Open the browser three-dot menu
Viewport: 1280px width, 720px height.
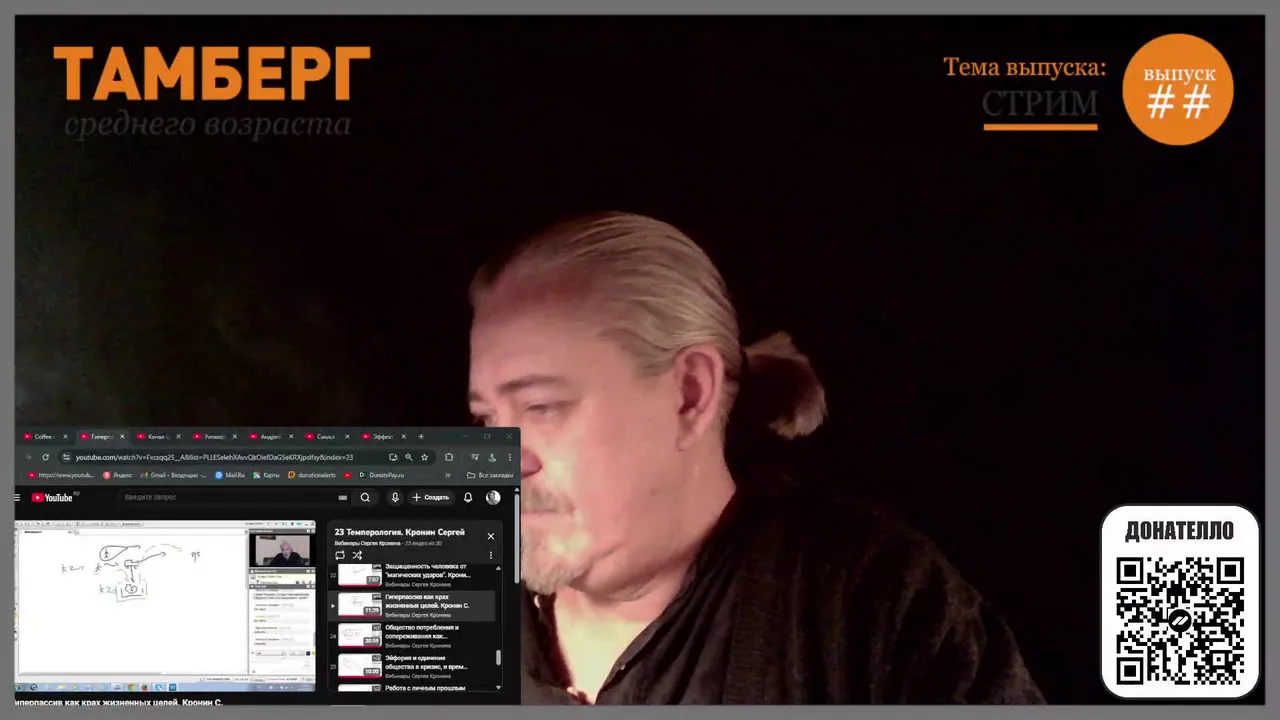pyautogui.click(x=510, y=457)
